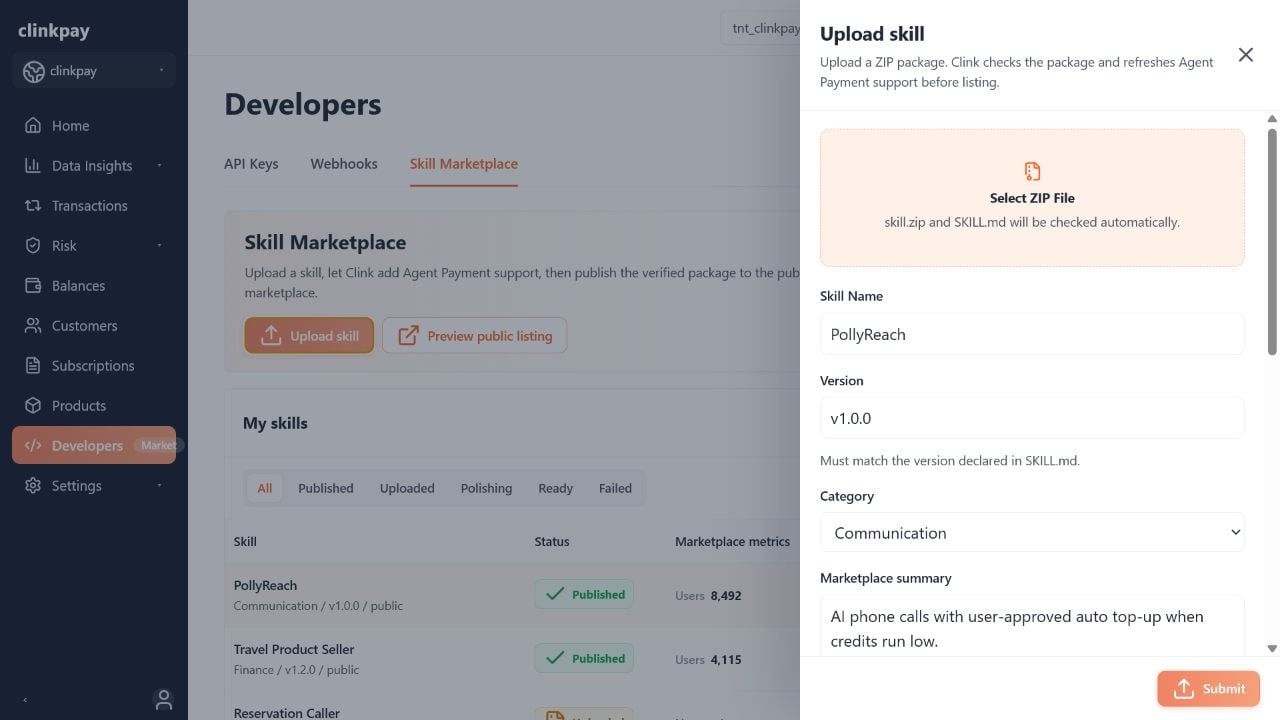Click the Upload skill button
This screenshot has height=720, width=1280.
309,336
